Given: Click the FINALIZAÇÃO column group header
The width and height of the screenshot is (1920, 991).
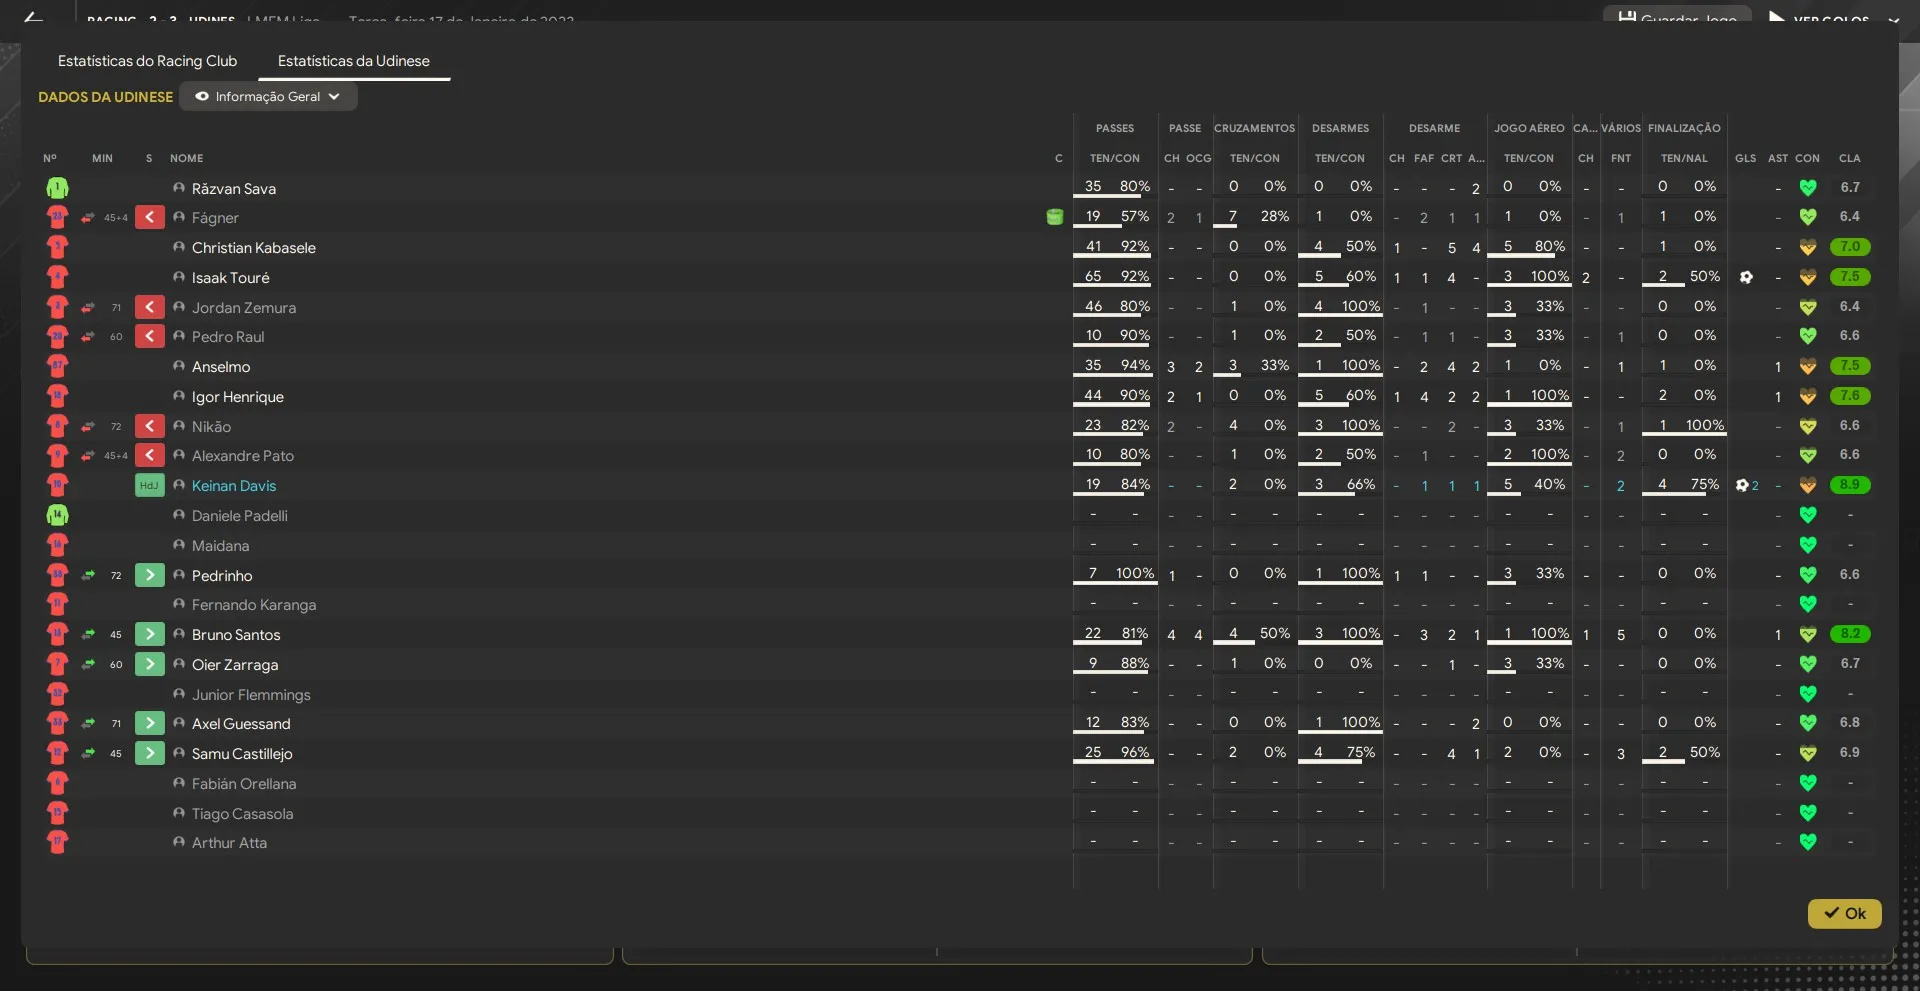Looking at the screenshot, I should point(1684,128).
